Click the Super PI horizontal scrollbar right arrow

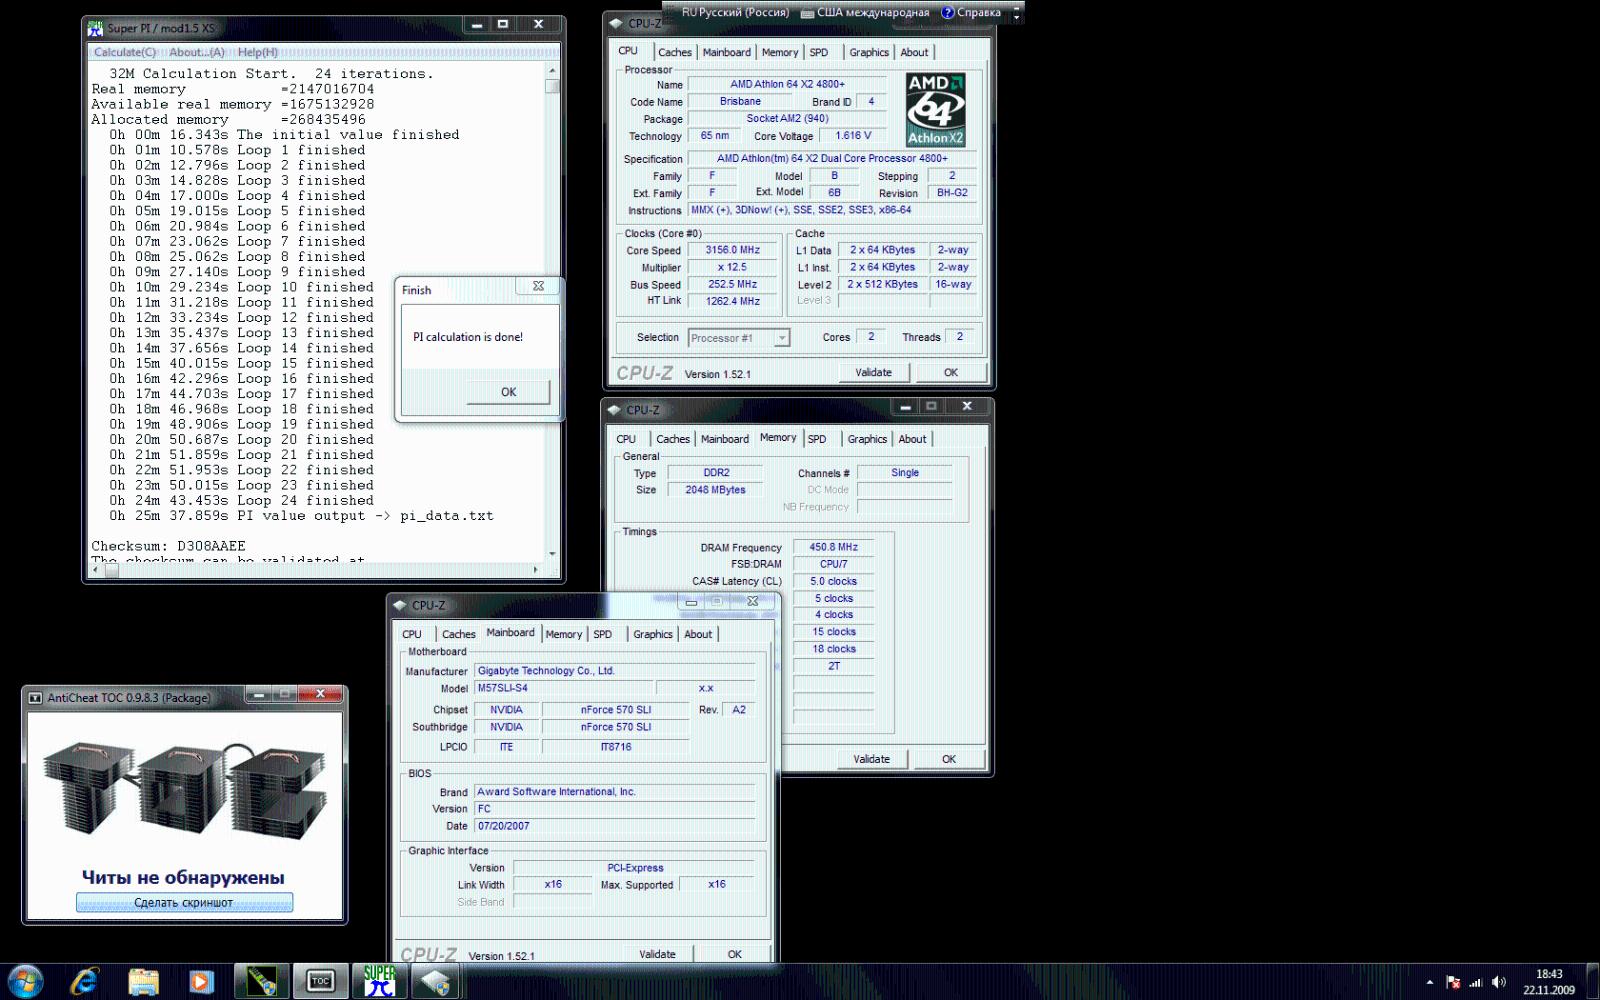click(x=536, y=570)
